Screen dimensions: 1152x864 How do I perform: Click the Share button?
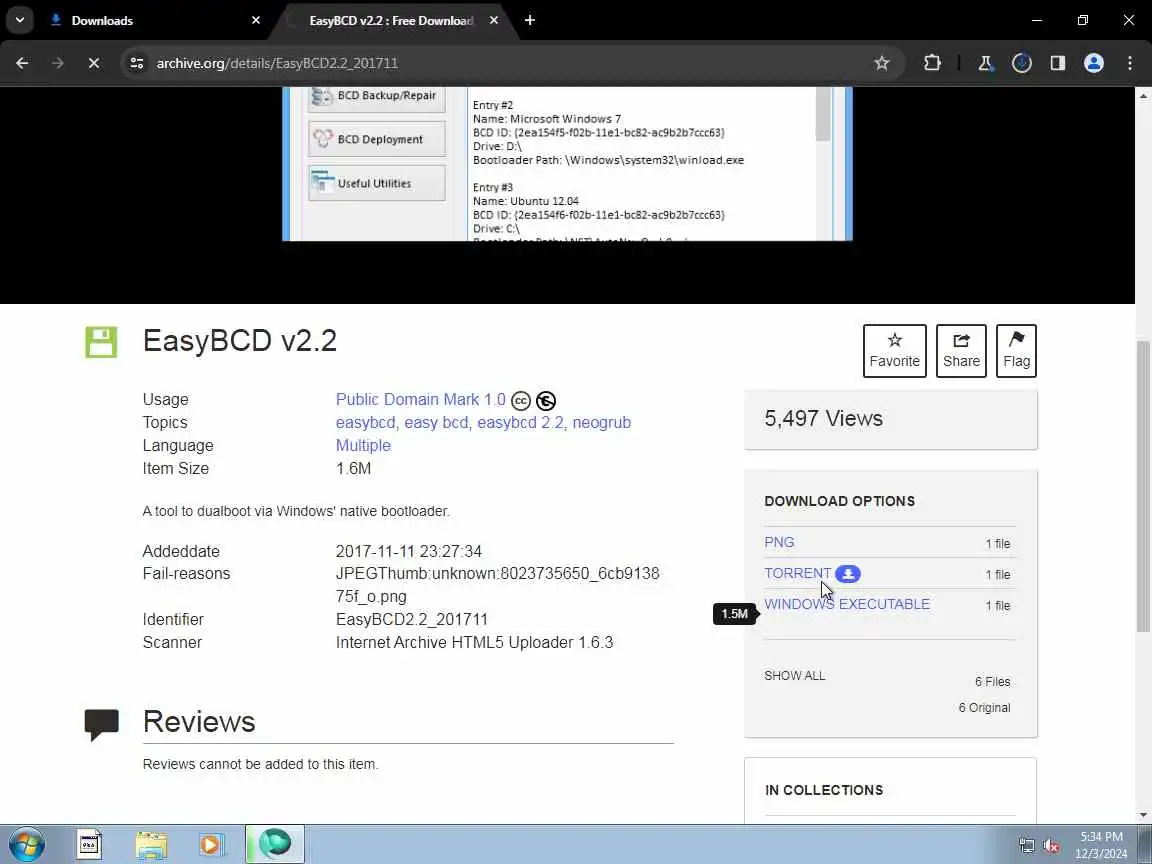coord(961,350)
